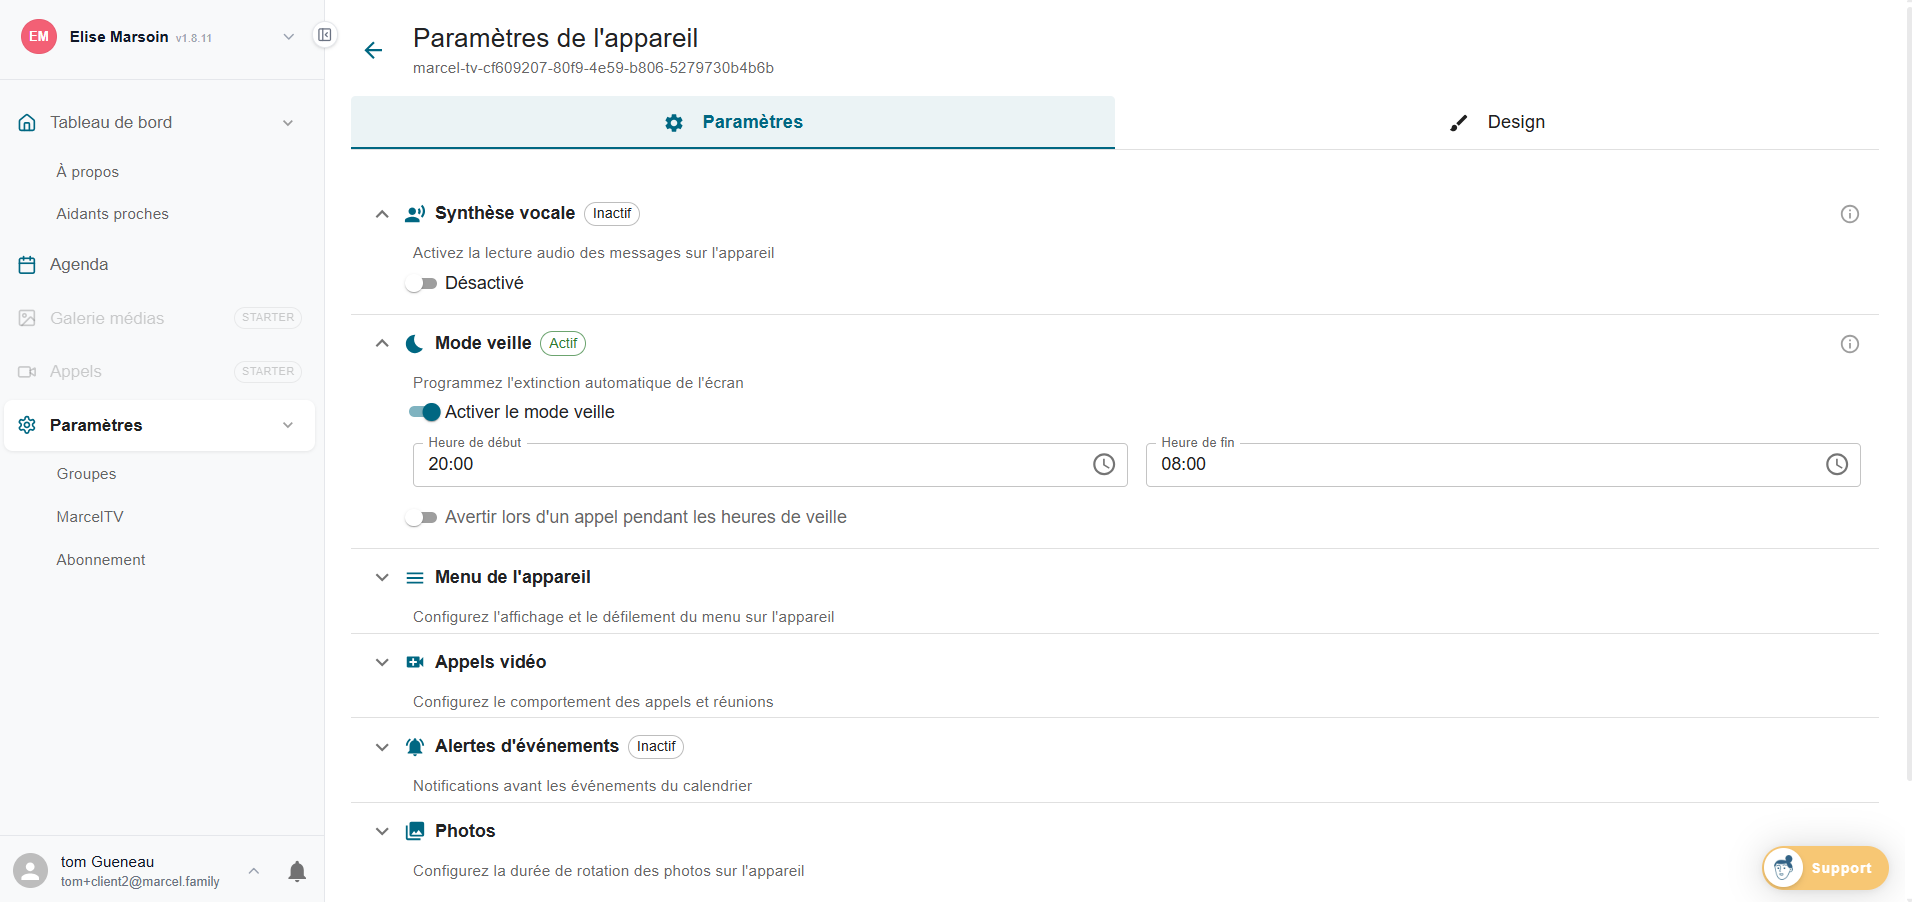Open the Heure de début clock icon
The width and height of the screenshot is (1912, 902).
point(1104,464)
